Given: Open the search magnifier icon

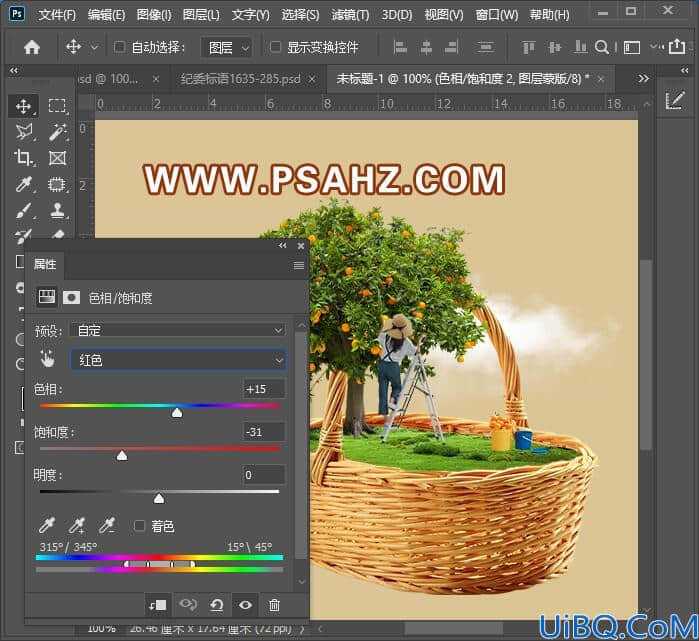Looking at the screenshot, I should [602, 47].
